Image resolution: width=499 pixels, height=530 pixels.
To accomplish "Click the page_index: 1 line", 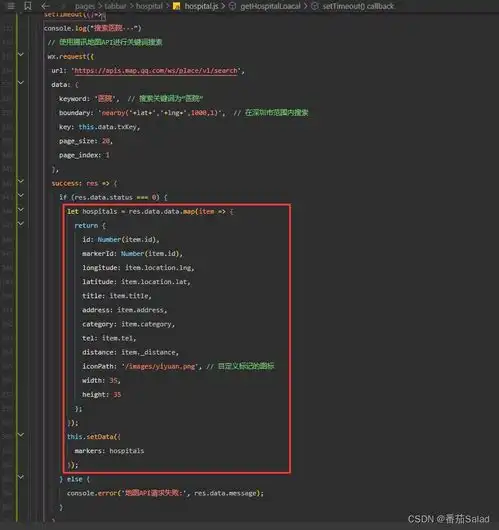I will [84, 155].
